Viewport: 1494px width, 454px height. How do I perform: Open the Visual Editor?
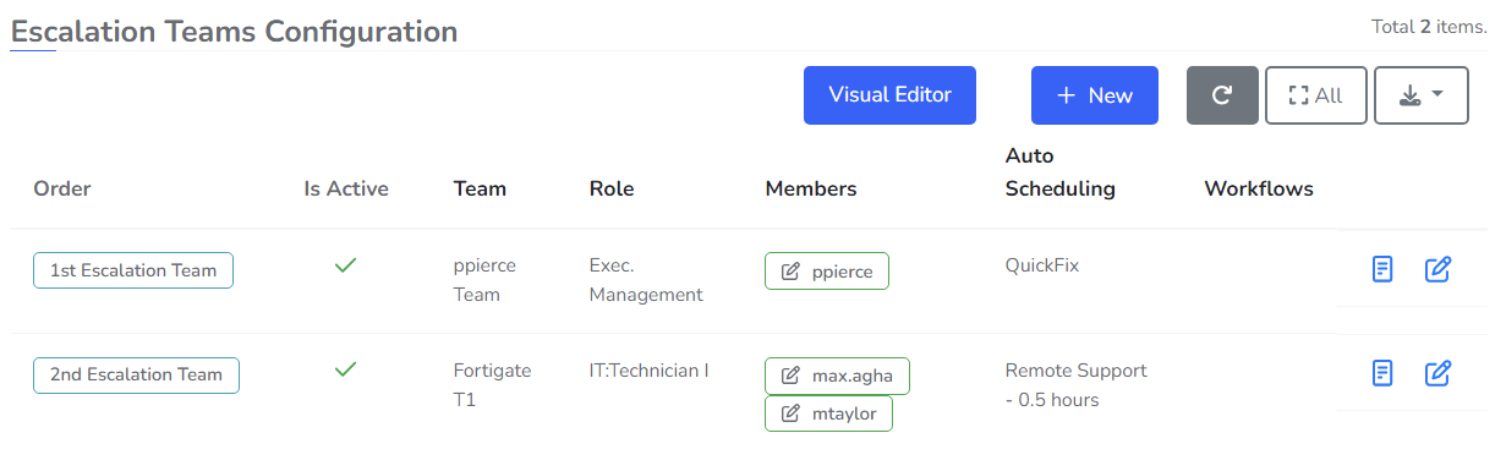tap(889, 95)
